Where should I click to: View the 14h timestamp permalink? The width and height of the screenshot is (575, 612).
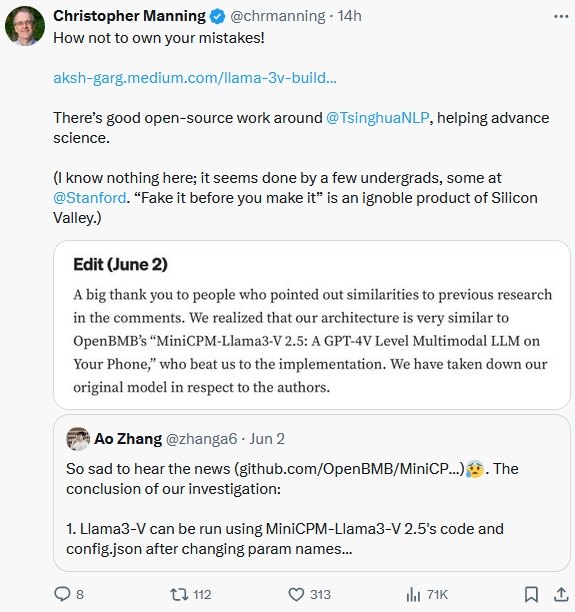[349, 16]
